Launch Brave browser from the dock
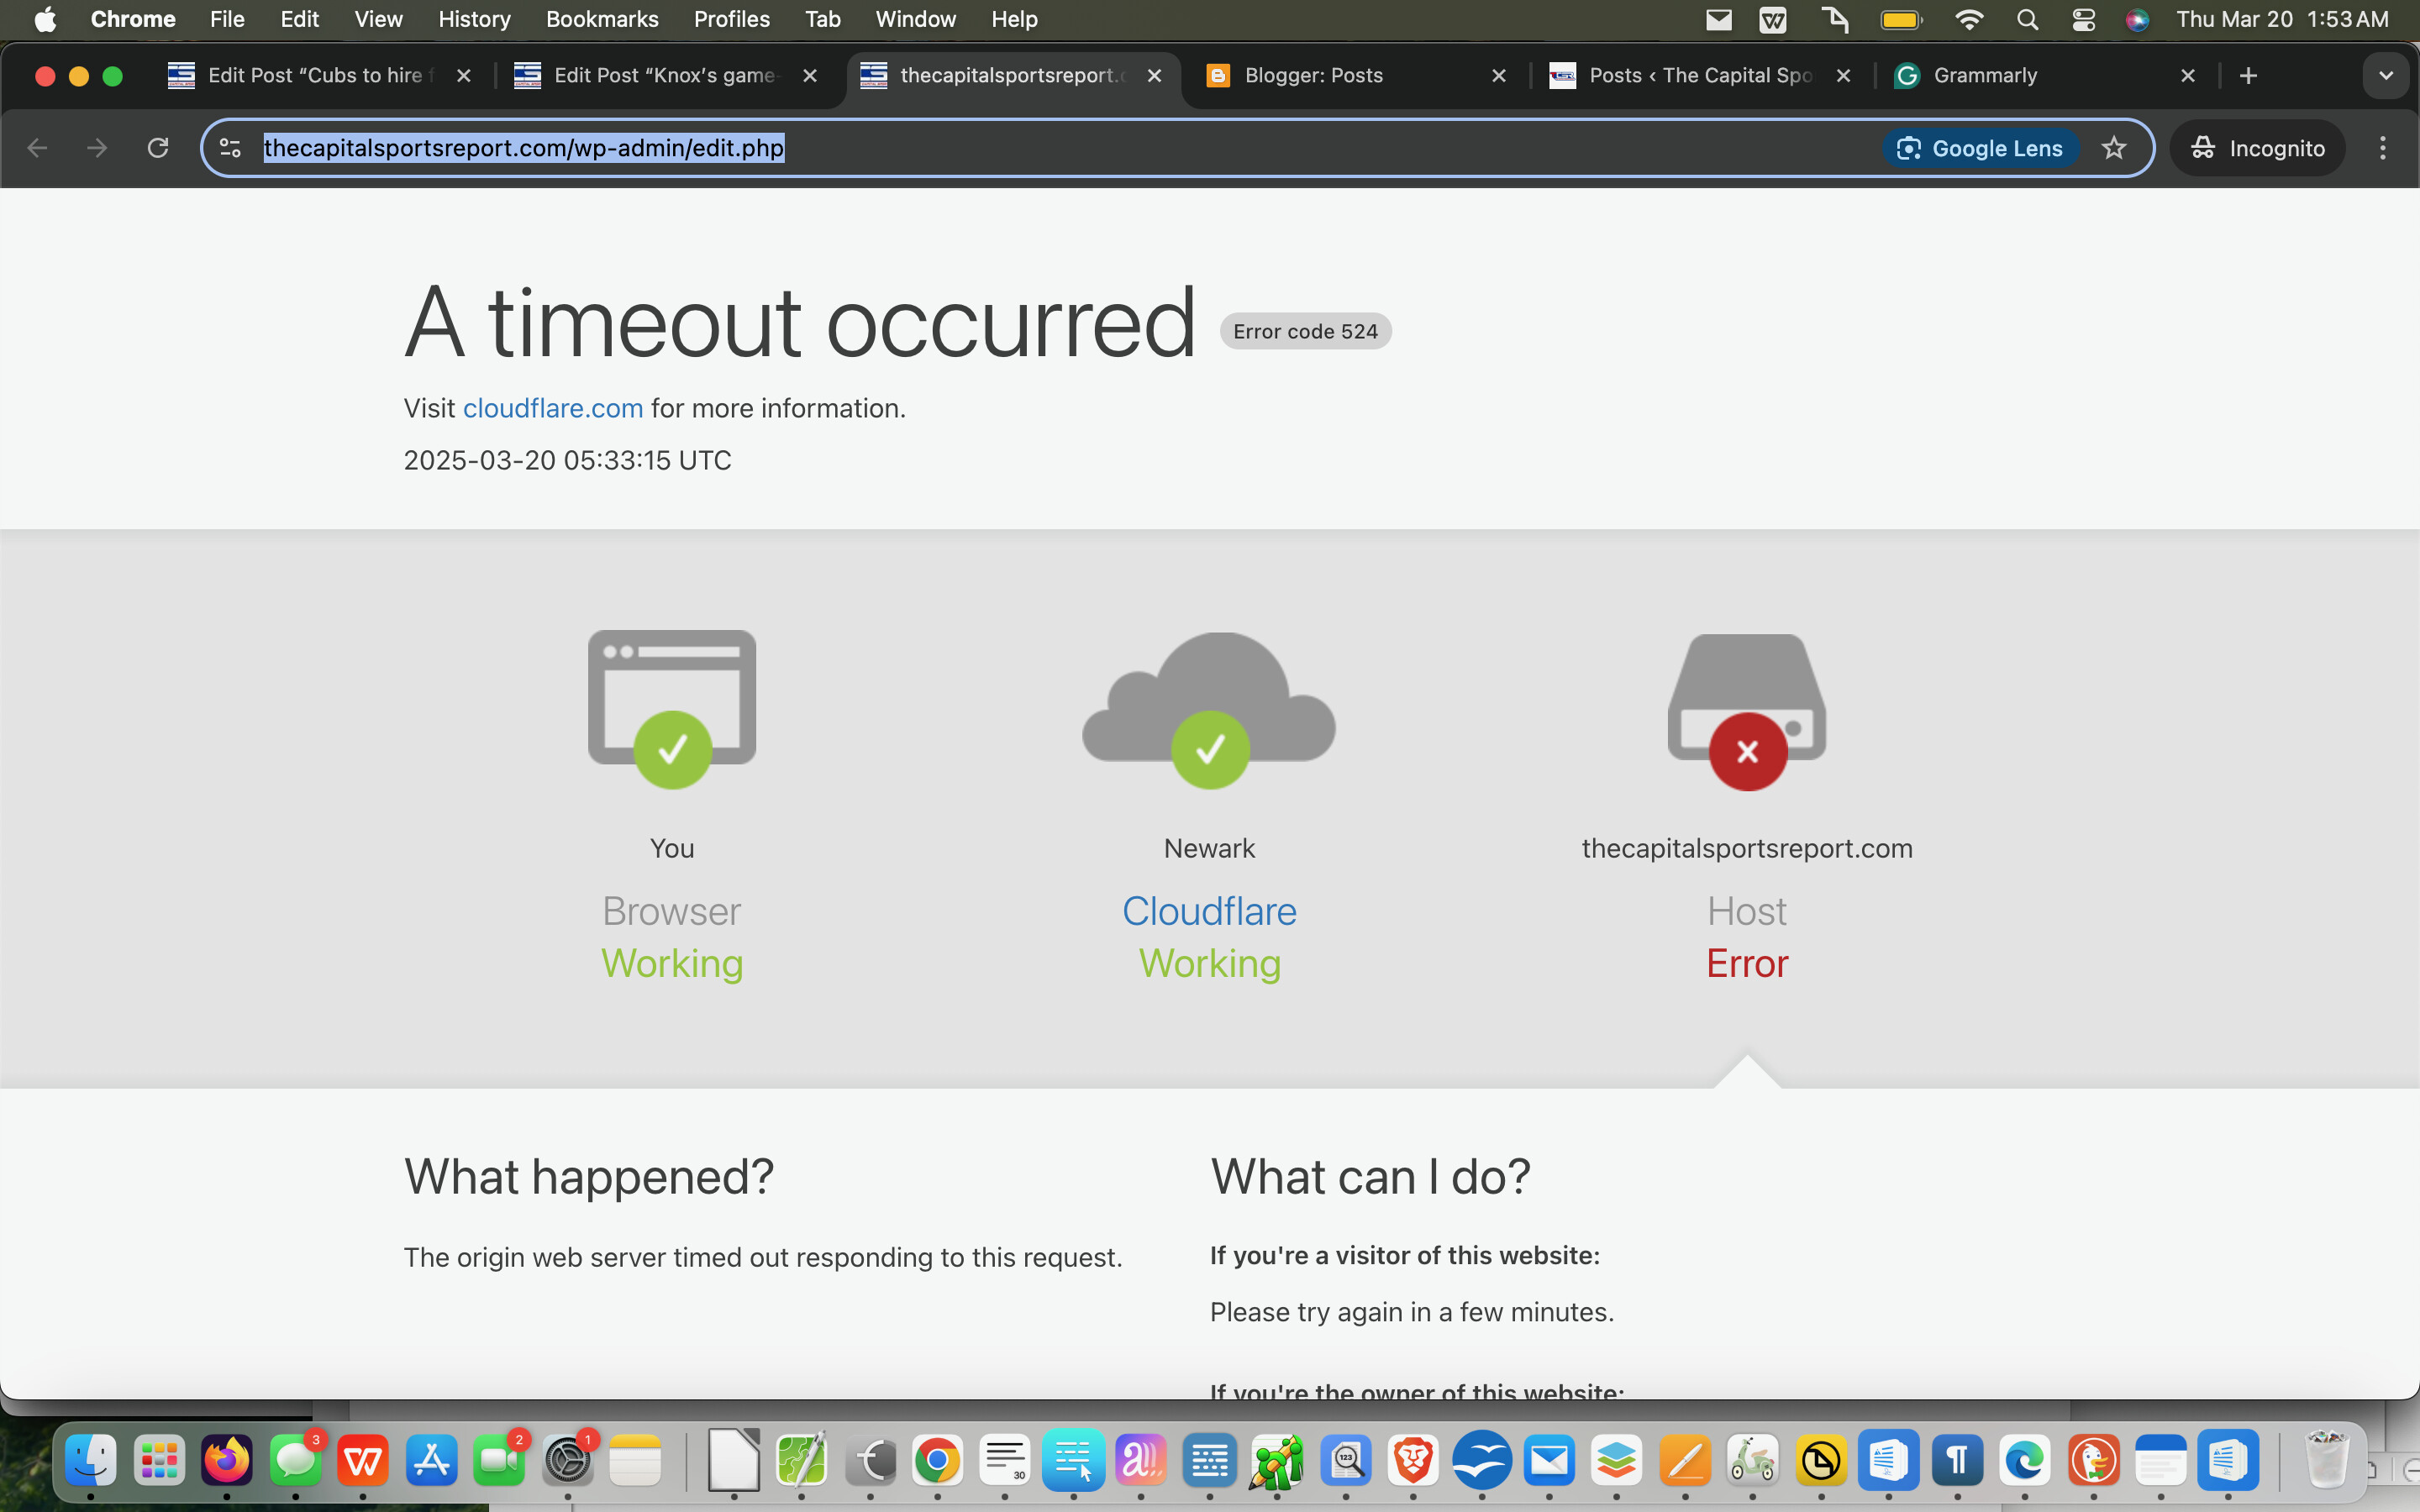The height and width of the screenshot is (1512, 2420). pyautogui.click(x=1413, y=1461)
